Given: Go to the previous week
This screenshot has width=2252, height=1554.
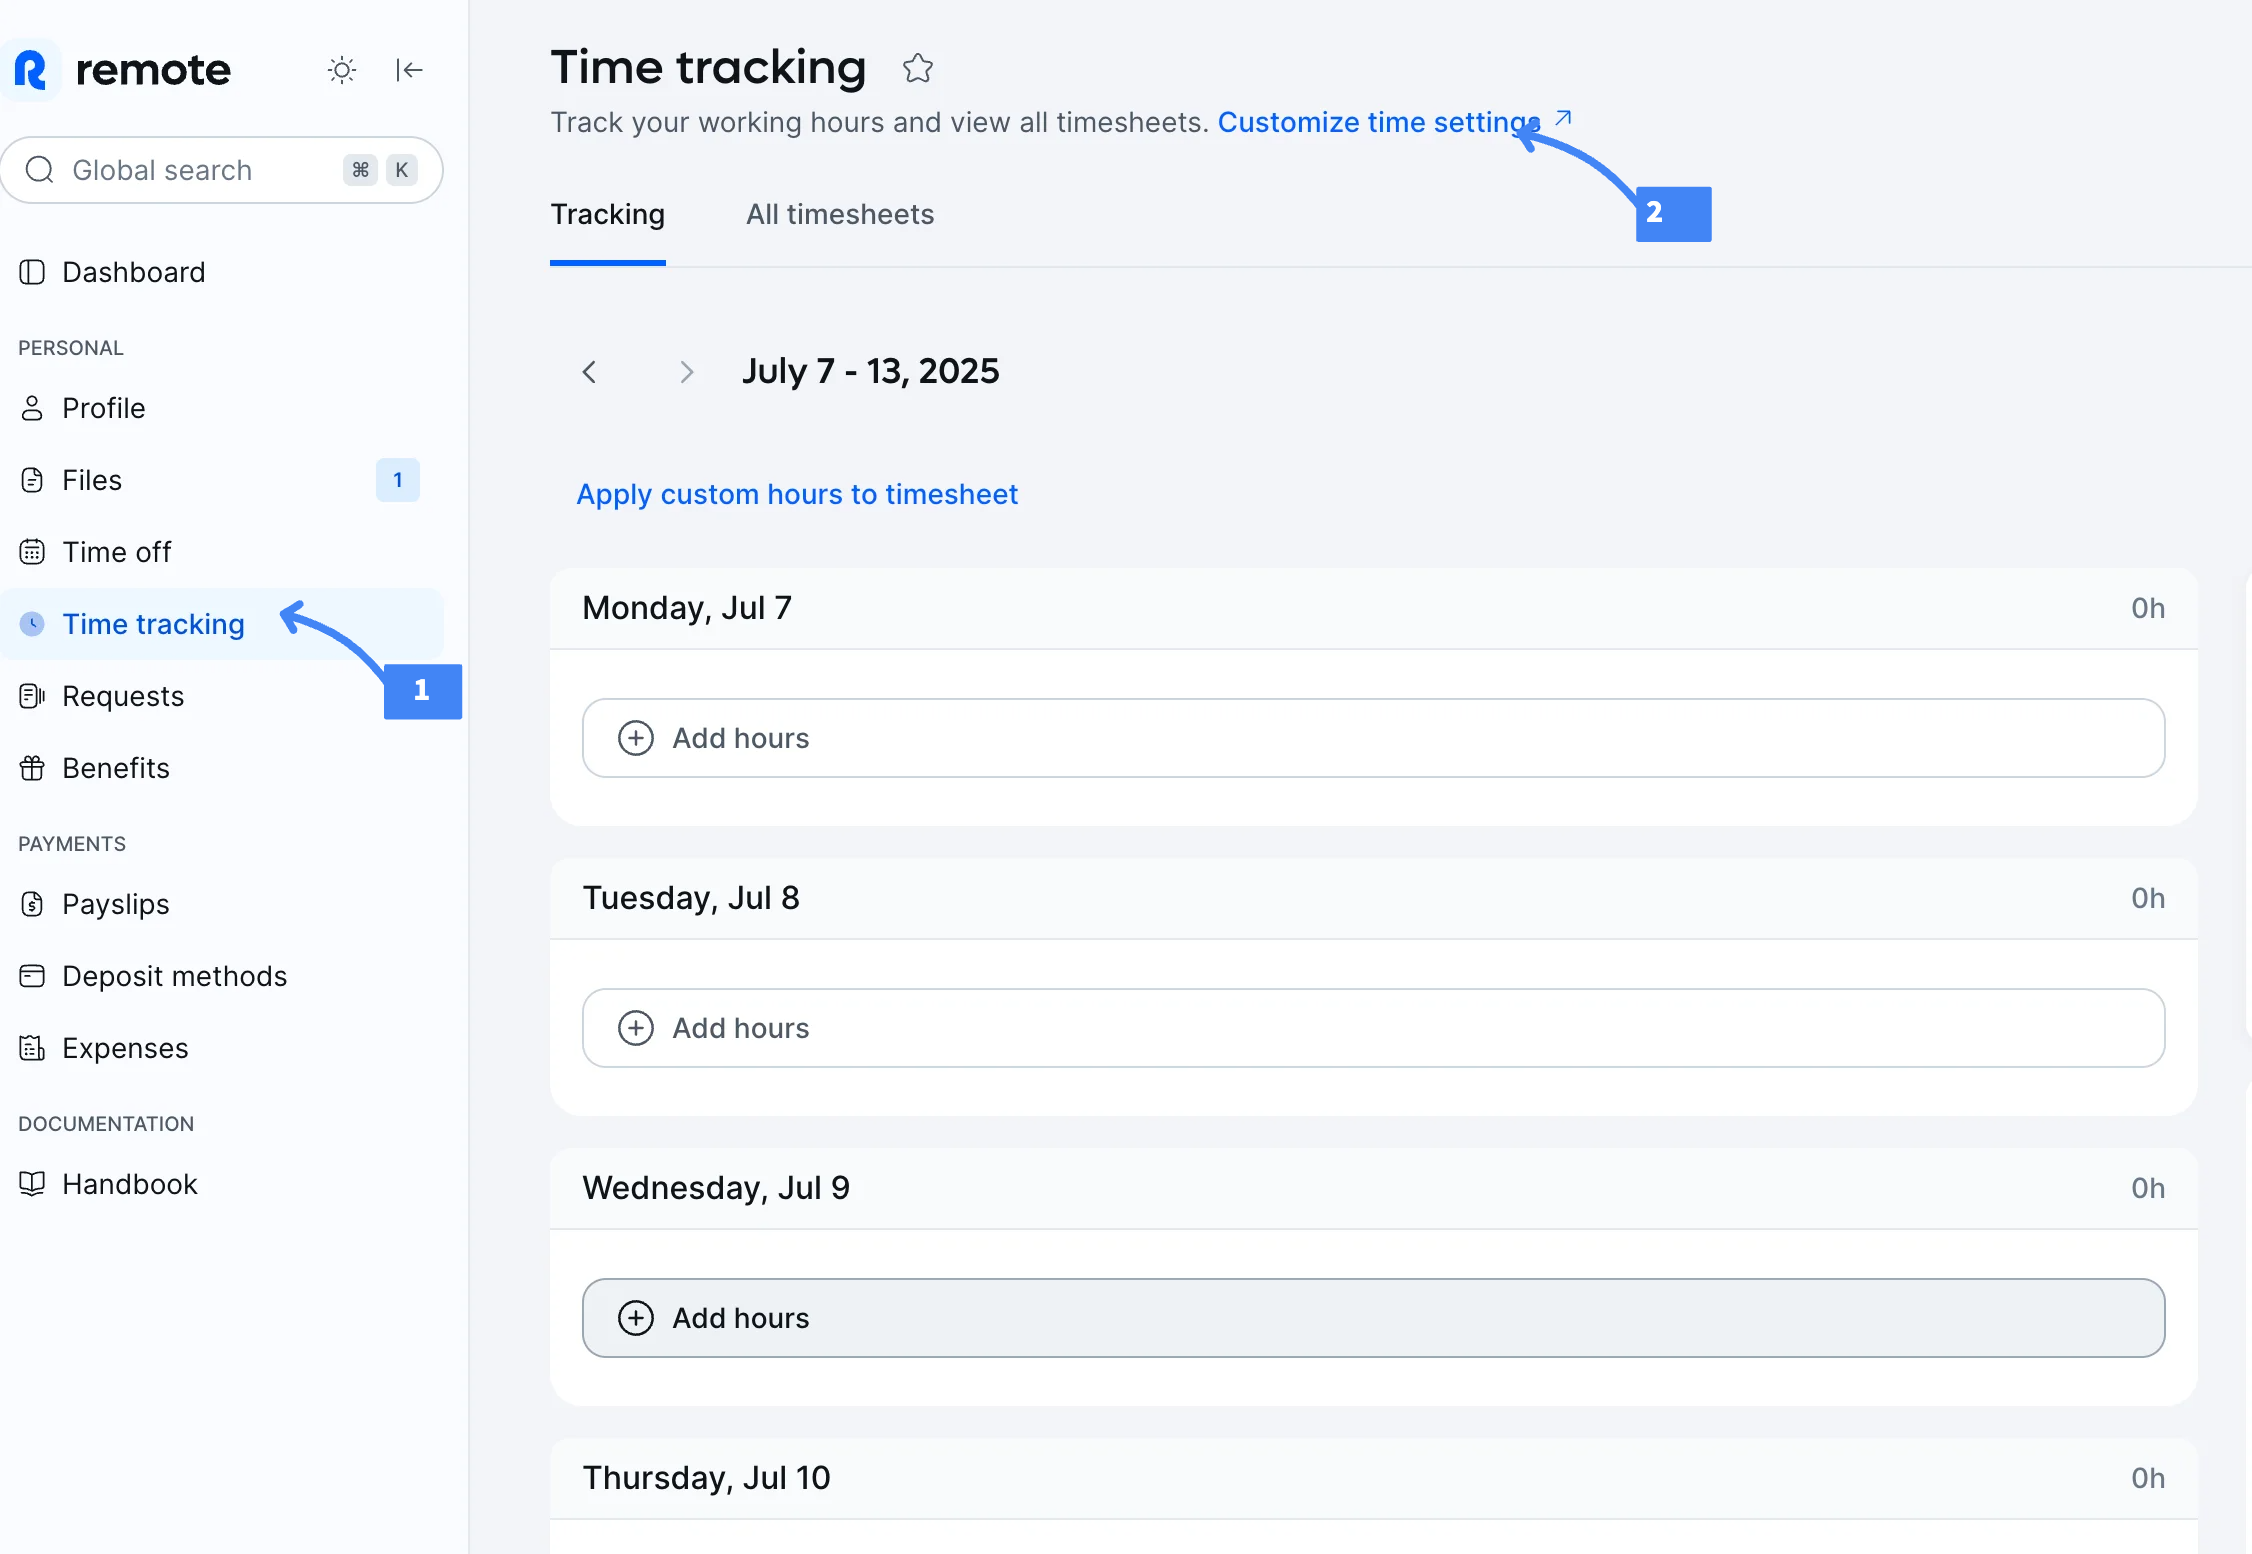Looking at the screenshot, I should [589, 372].
